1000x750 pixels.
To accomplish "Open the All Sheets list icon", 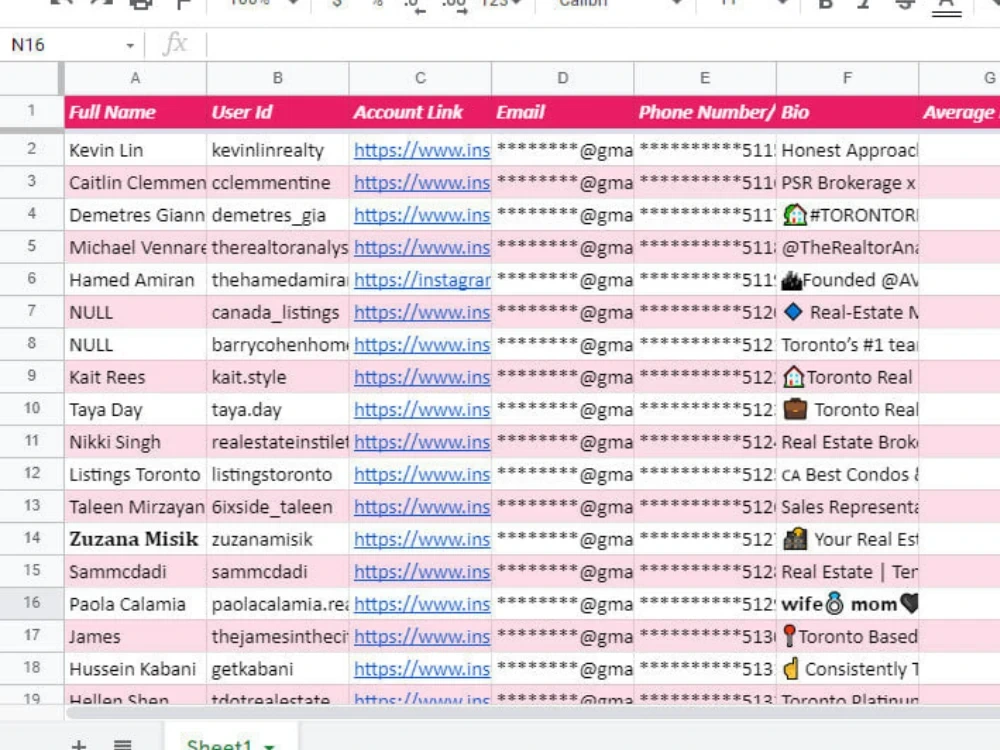I will pyautogui.click(x=122, y=744).
